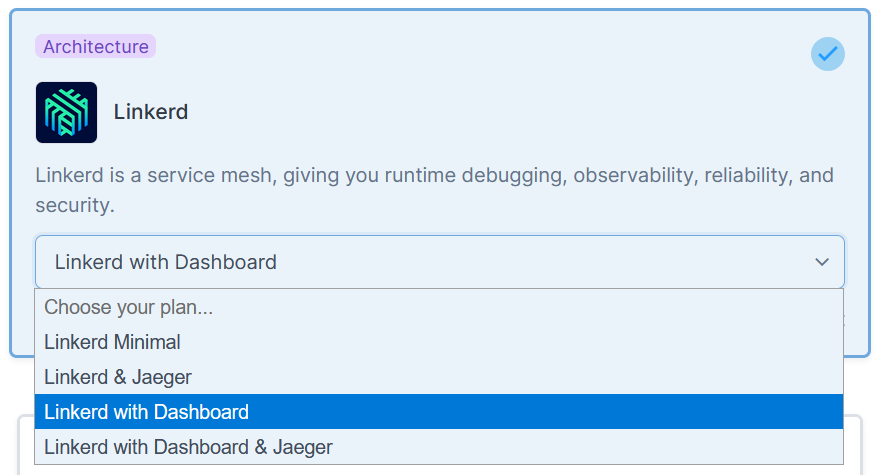Click the dropdown chevron arrow icon
Viewport: 877px width, 475px height.
pyautogui.click(x=822, y=262)
